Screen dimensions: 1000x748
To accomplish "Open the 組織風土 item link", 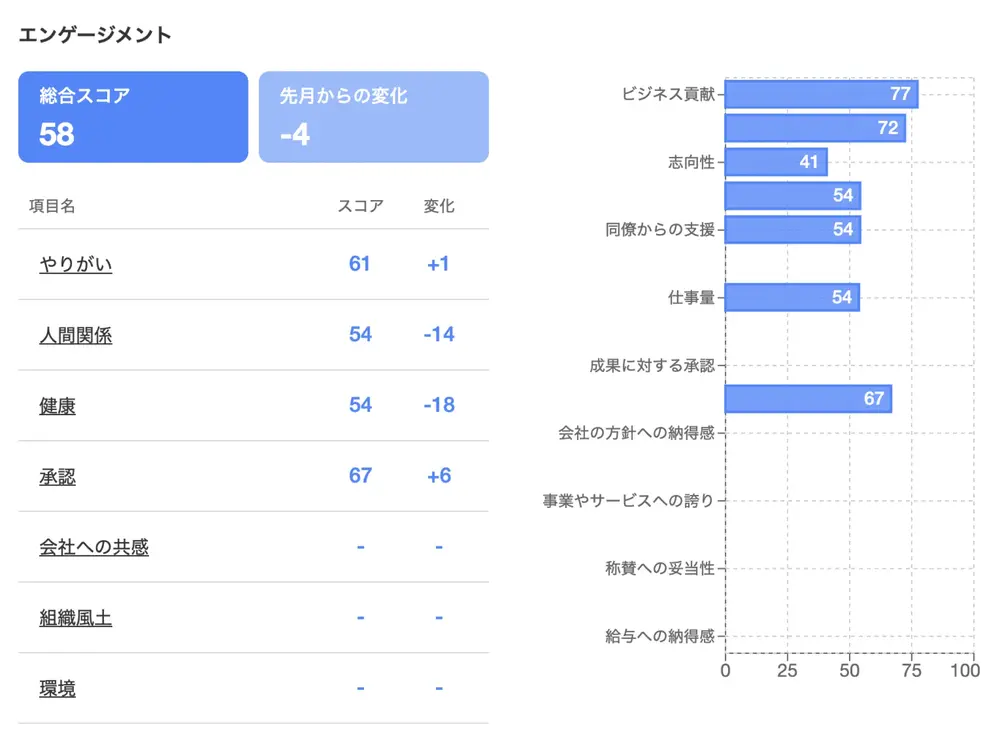I will [76, 619].
